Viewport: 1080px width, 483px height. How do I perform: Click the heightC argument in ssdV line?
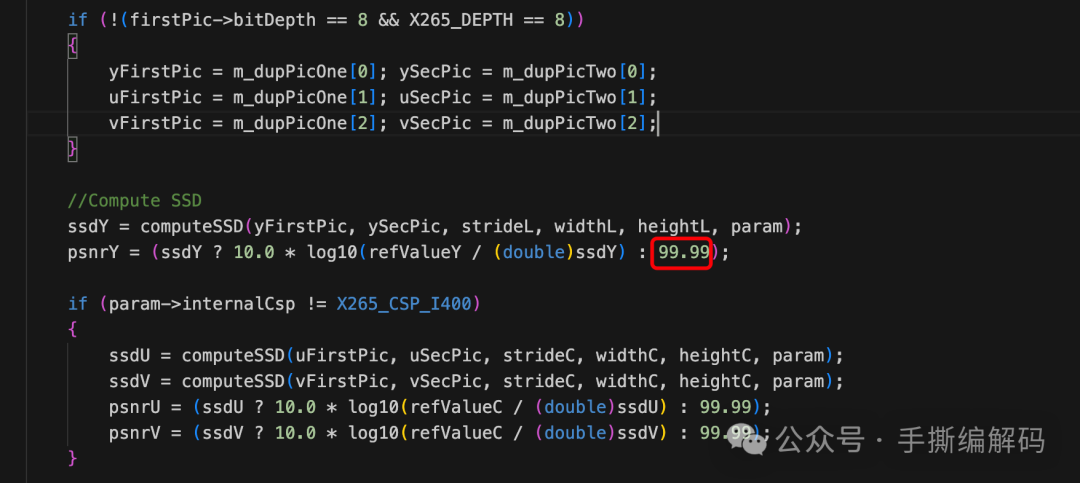coord(714,381)
